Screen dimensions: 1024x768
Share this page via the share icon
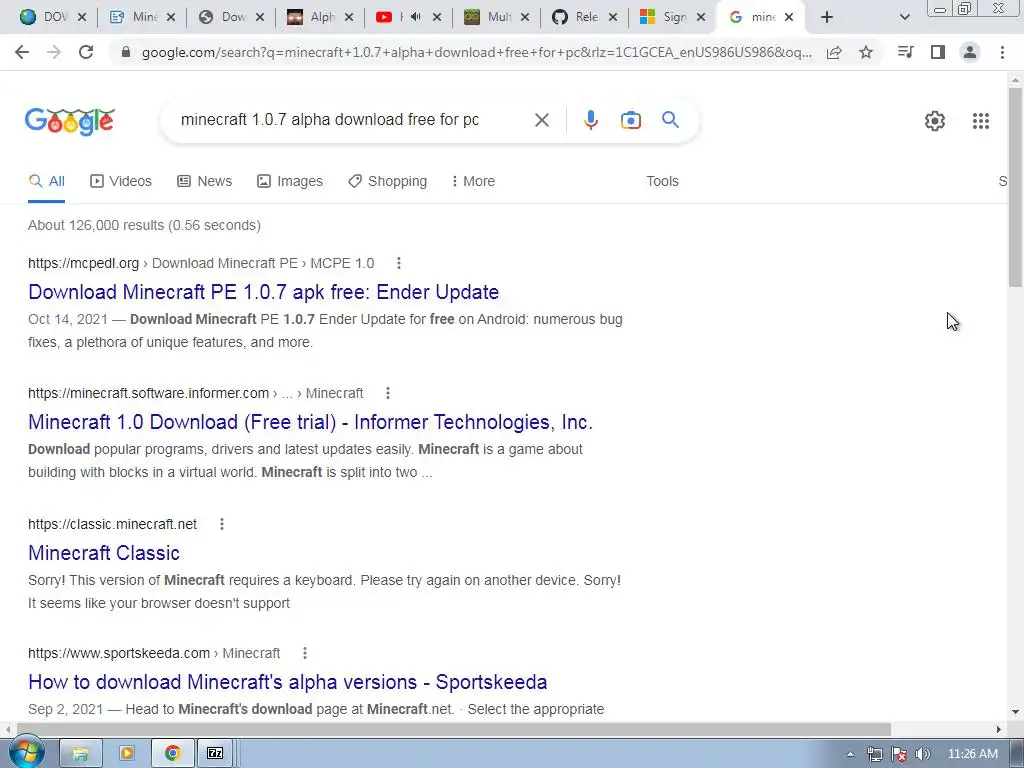[834, 52]
